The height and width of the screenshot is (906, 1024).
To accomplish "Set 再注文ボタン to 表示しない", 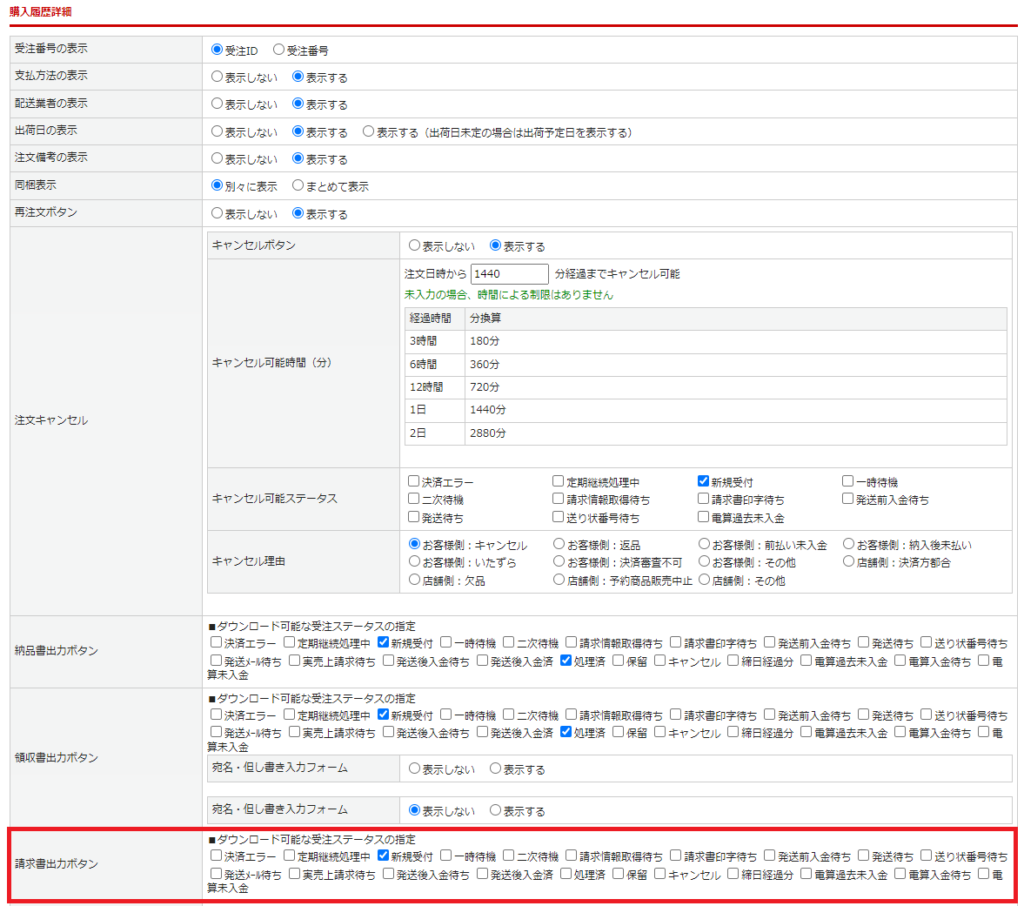I will point(217,214).
